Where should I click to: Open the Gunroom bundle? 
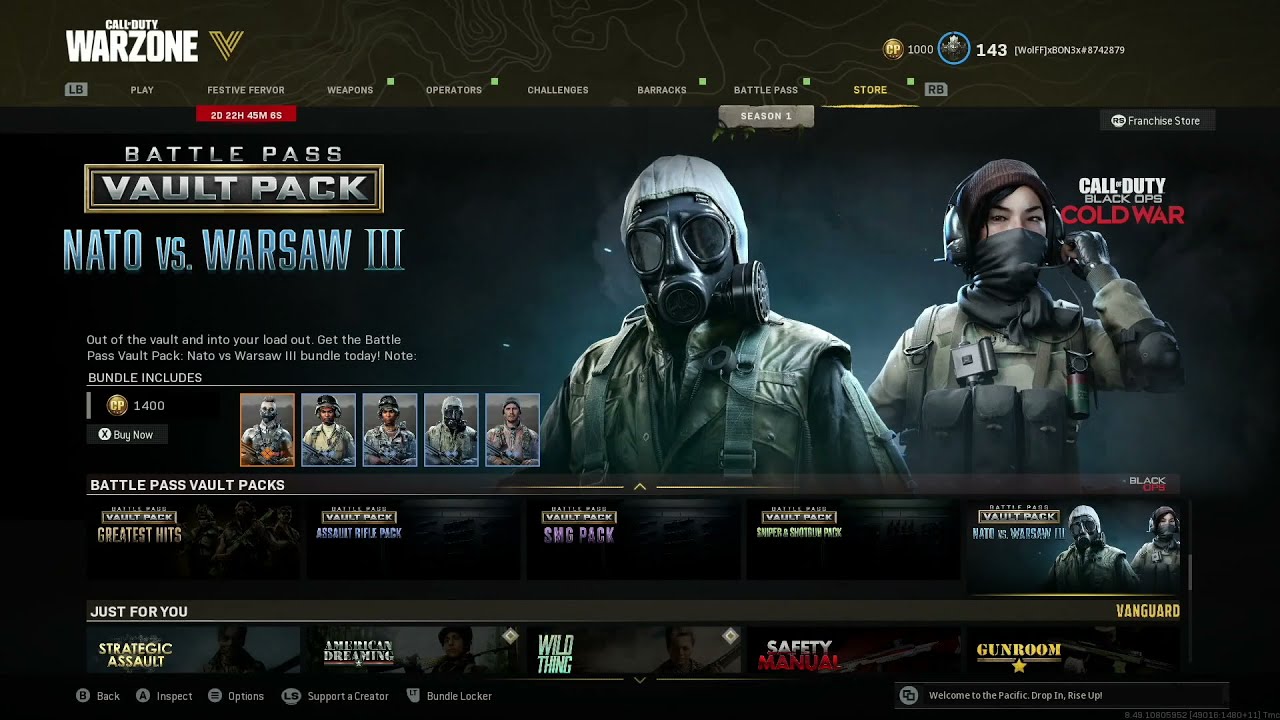coord(1073,649)
